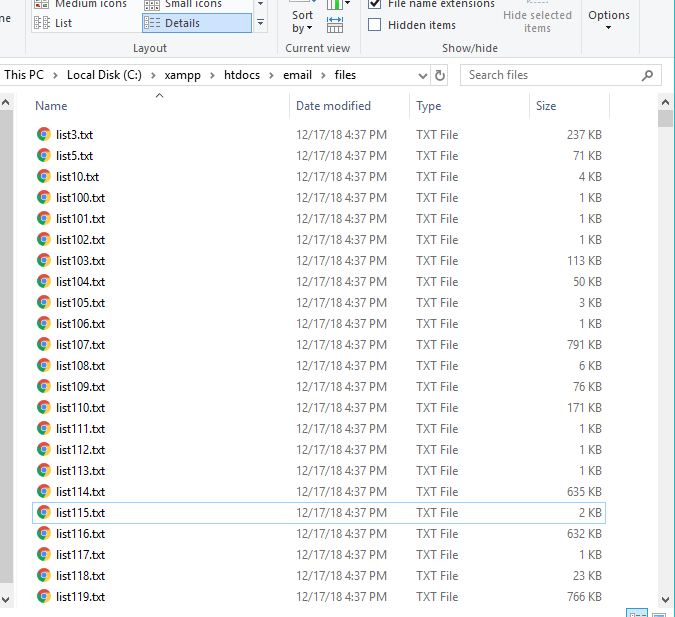Image resolution: width=675 pixels, height=617 pixels.
Task: Click Hide selected items button
Action: (x=537, y=17)
